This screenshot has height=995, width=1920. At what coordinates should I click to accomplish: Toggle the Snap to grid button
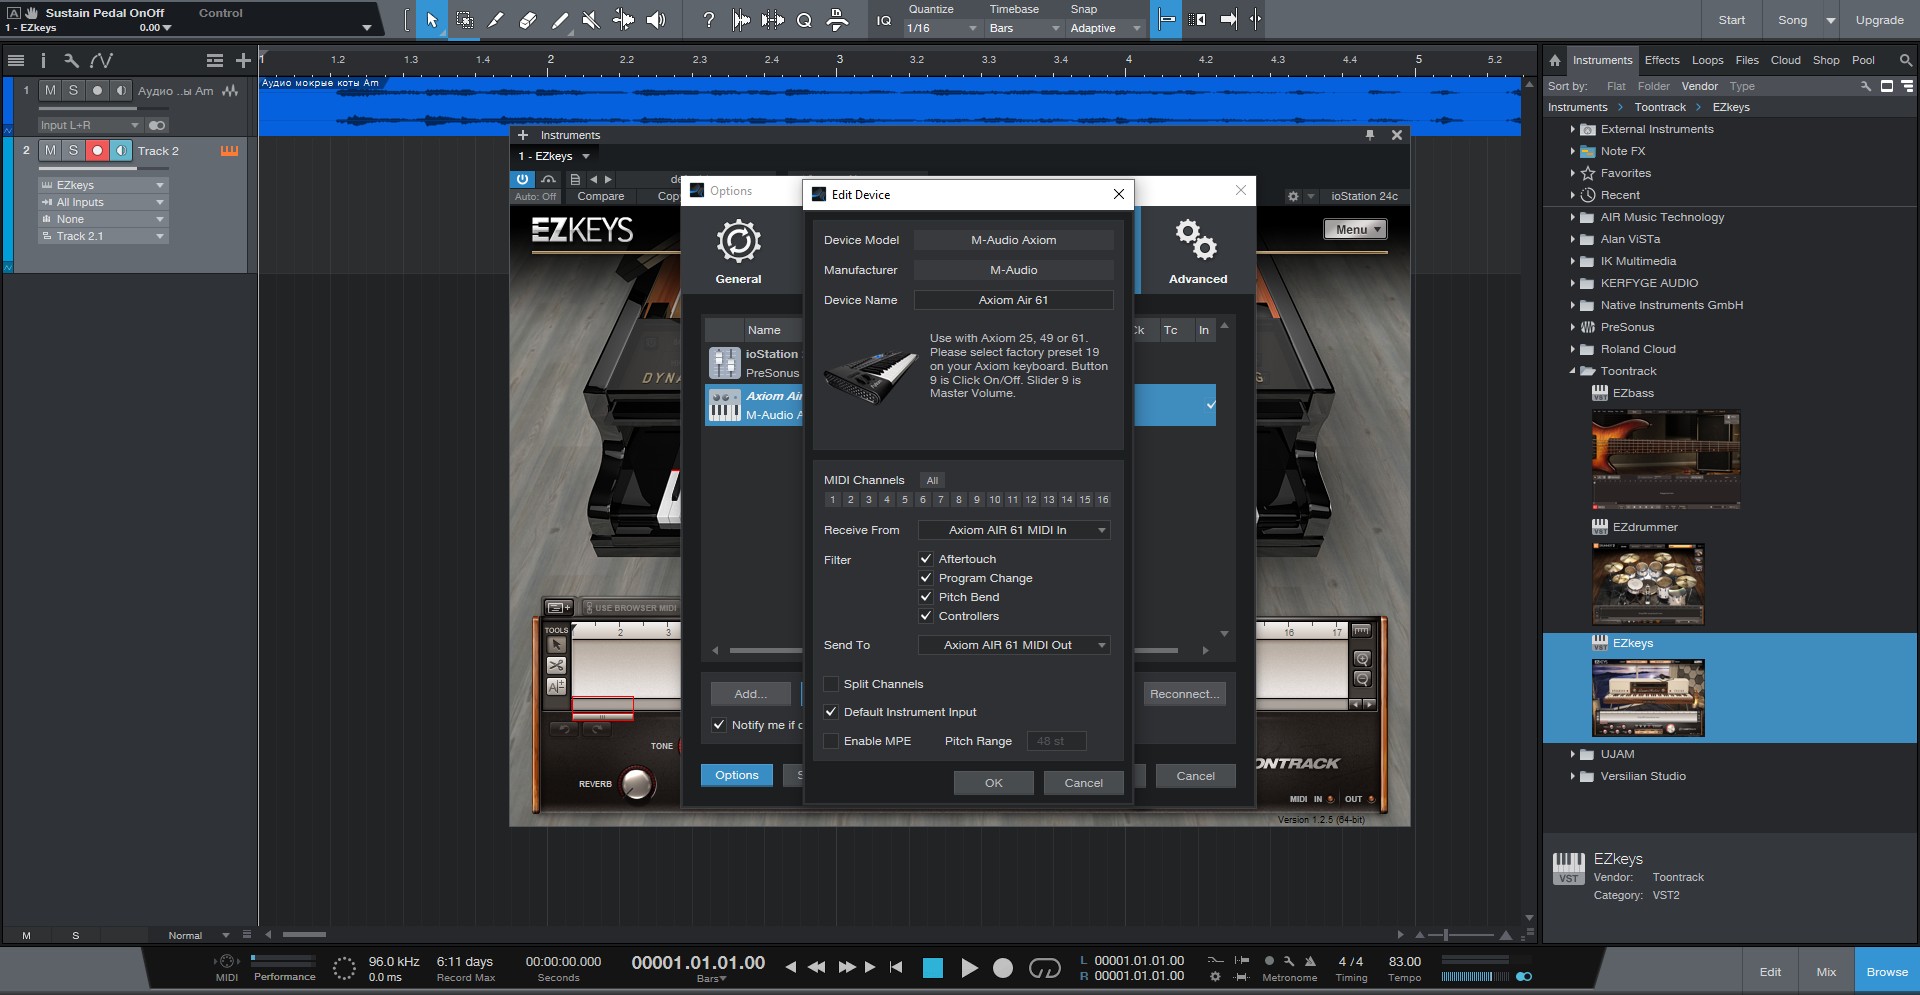point(1166,20)
